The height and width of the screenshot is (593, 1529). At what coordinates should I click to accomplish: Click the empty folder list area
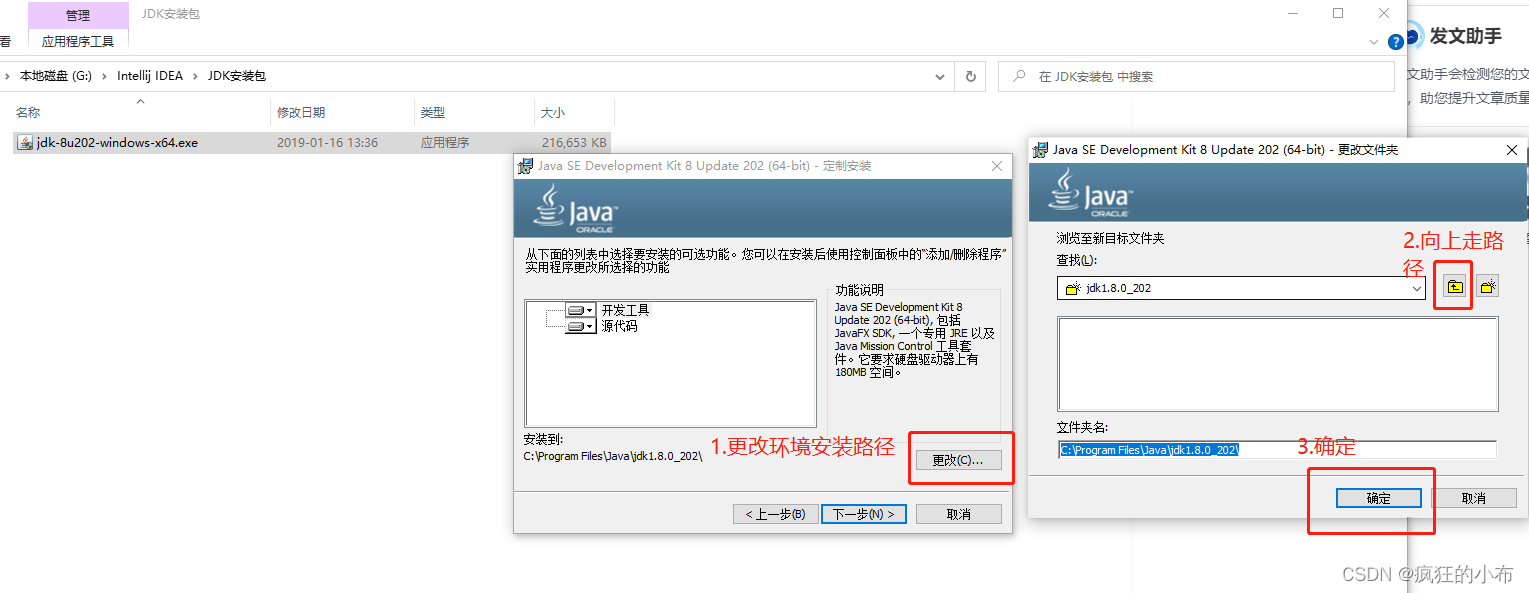[x=1277, y=364]
